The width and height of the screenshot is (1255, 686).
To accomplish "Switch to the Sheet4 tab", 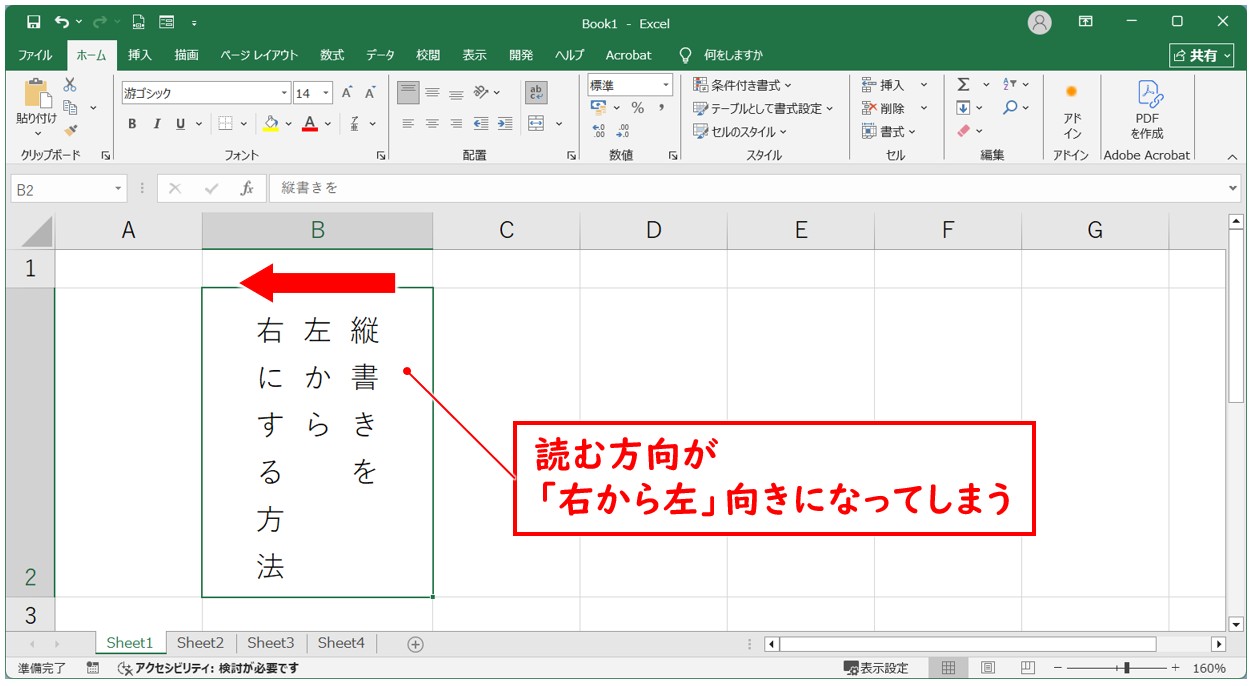I will 341,643.
